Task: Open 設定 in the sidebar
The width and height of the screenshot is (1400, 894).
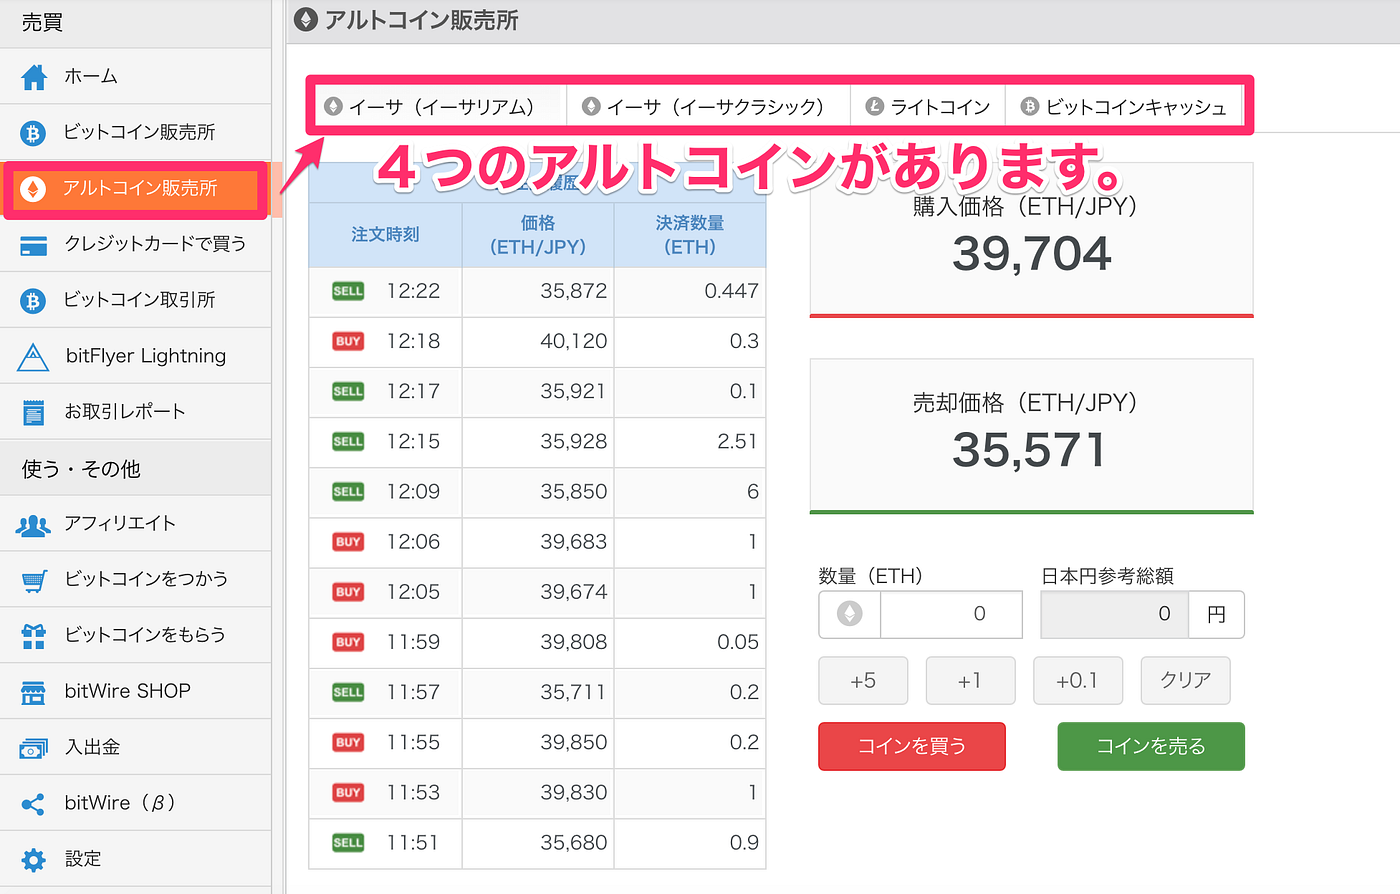Action: pyautogui.click(x=135, y=859)
